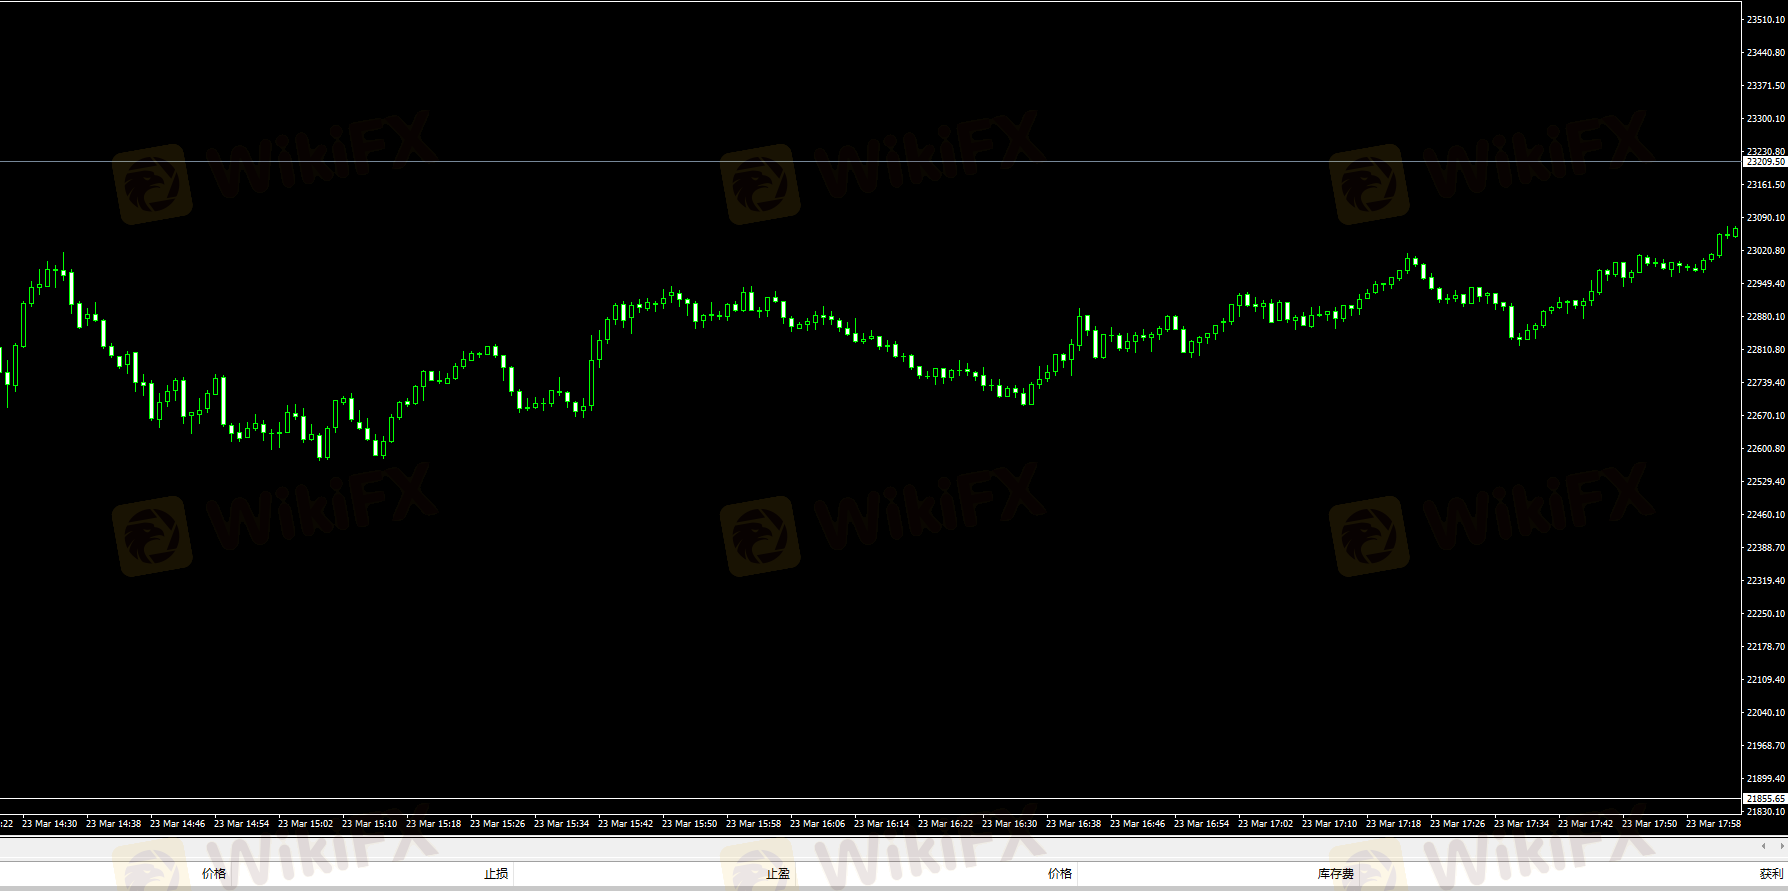Click the 23 Mar 16:14 time label
This screenshot has height=891, width=1788.
tap(882, 824)
